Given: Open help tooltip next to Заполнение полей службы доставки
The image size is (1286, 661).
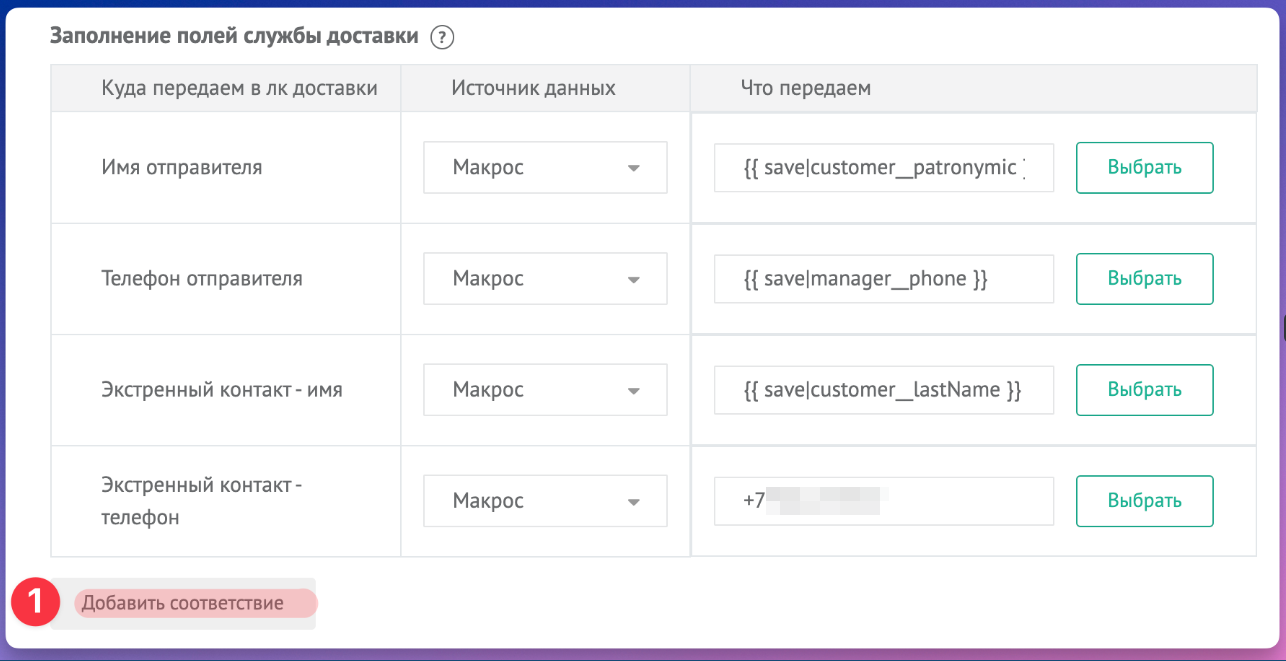Looking at the screenshot, I should tap(442, 38).
